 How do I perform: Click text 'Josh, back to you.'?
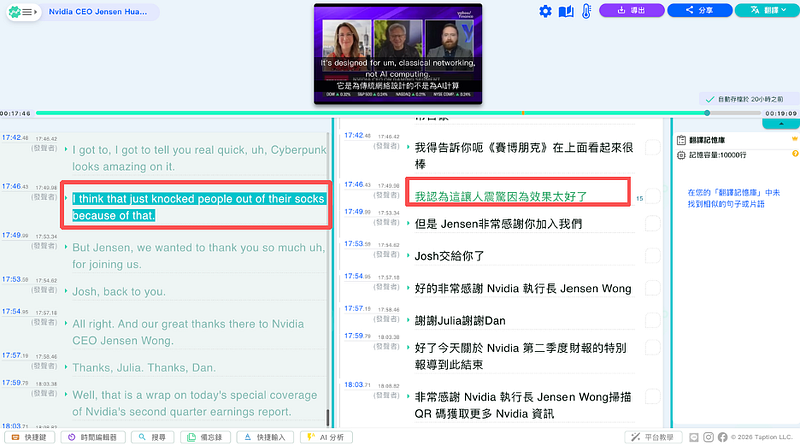[118, 291]
